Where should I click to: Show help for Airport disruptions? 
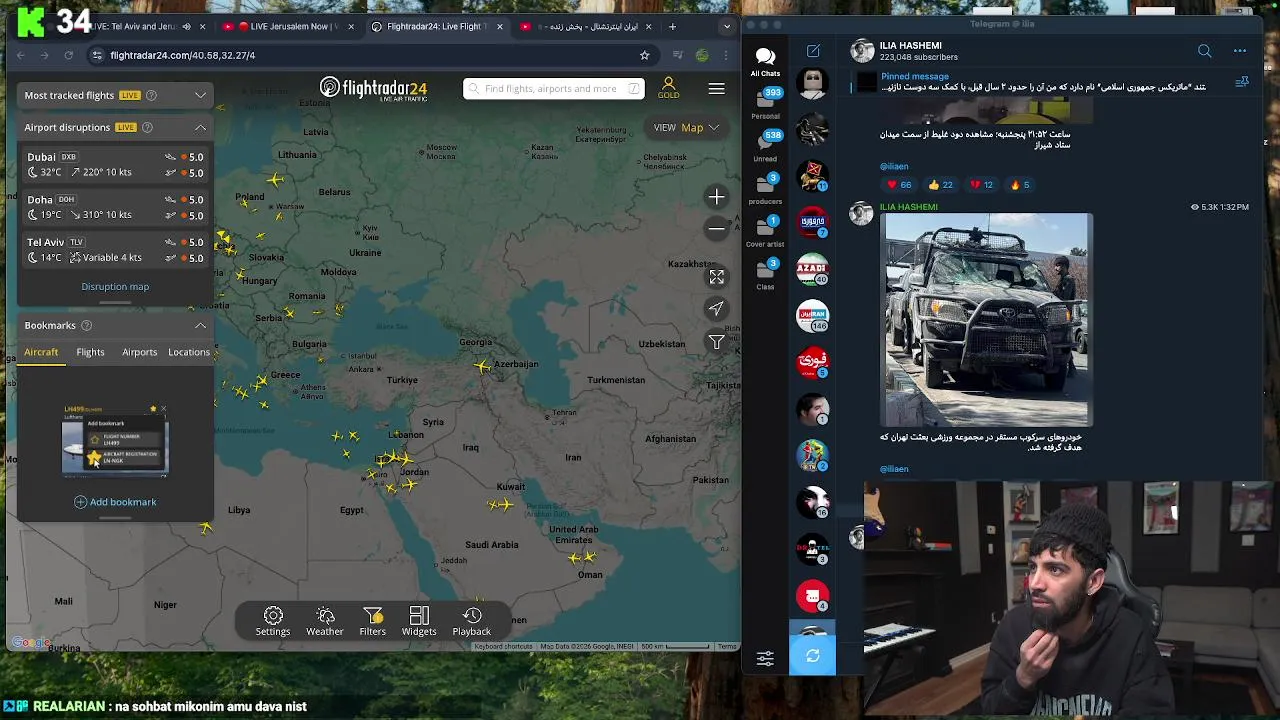click(147, 127)
